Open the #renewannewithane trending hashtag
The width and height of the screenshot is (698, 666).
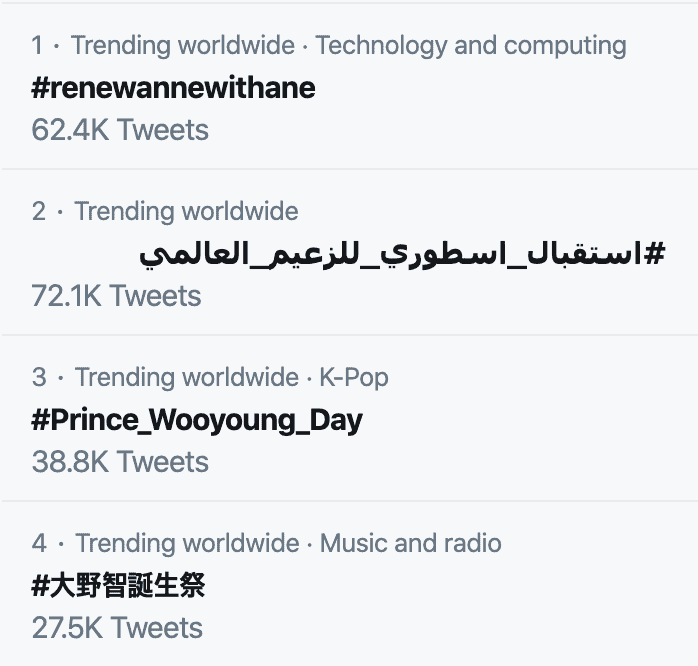coord(174,88)
